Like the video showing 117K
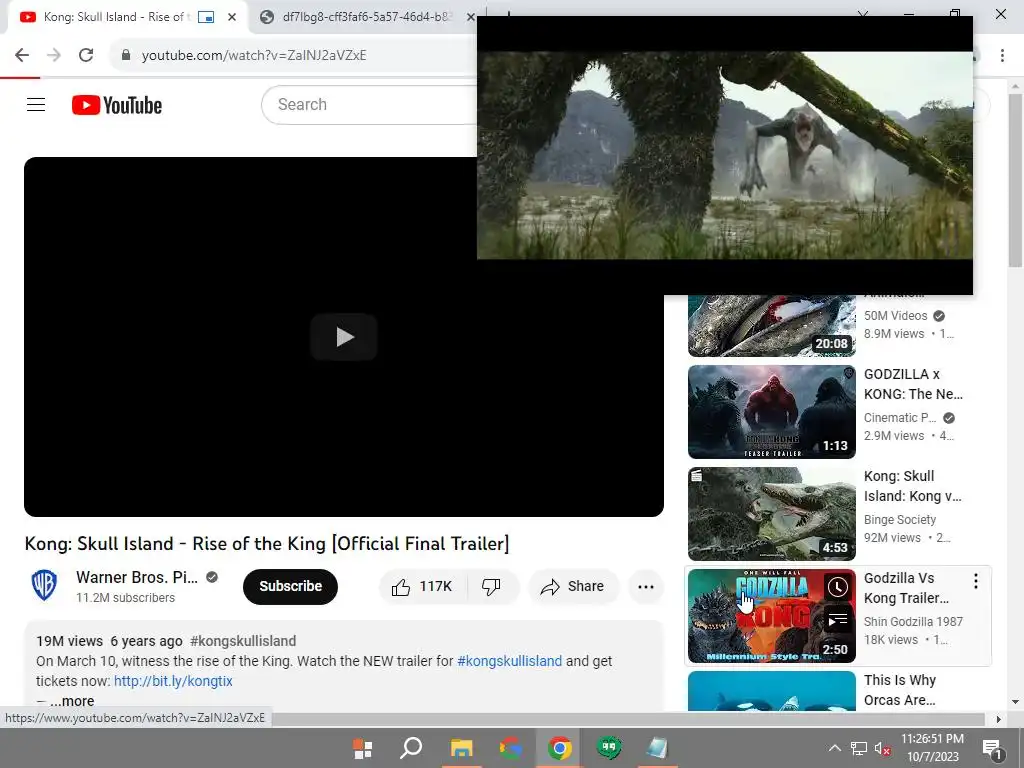Image resolution: width=1024 pixels, height=768 pixels. [422, 586]
